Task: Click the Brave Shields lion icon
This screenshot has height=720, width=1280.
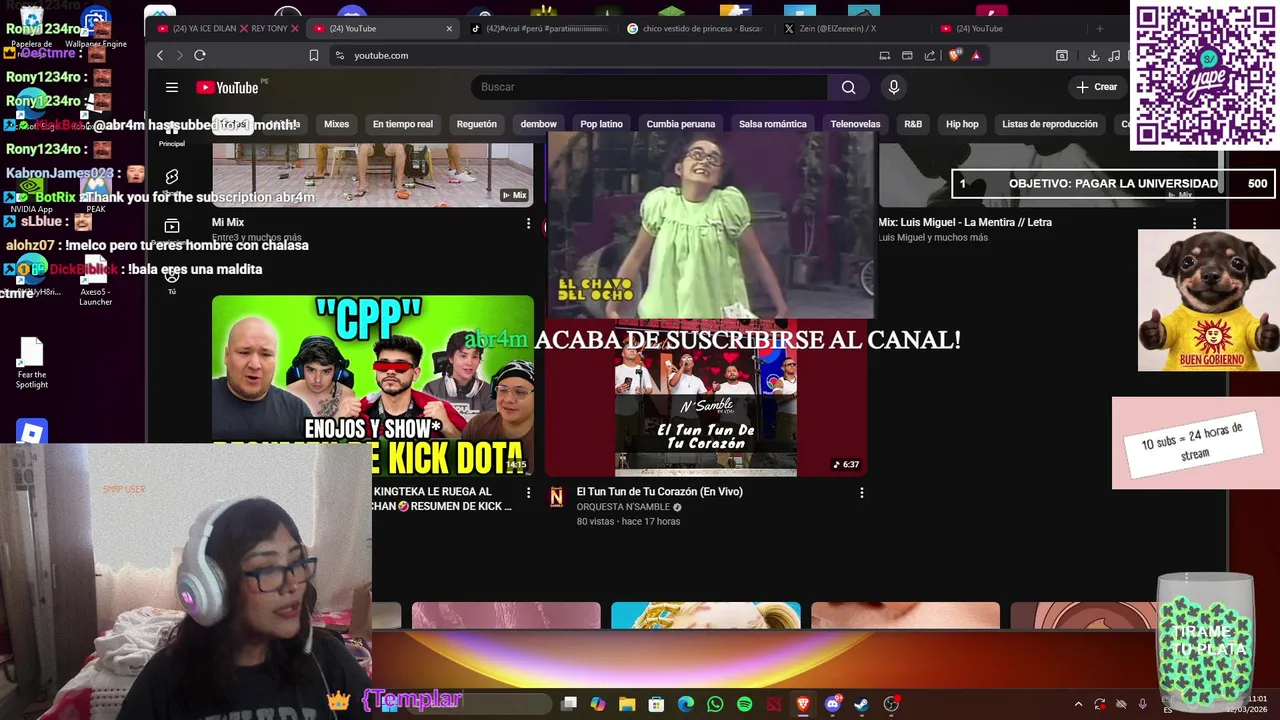Action: pyautogui.click(x=954, y=55)
